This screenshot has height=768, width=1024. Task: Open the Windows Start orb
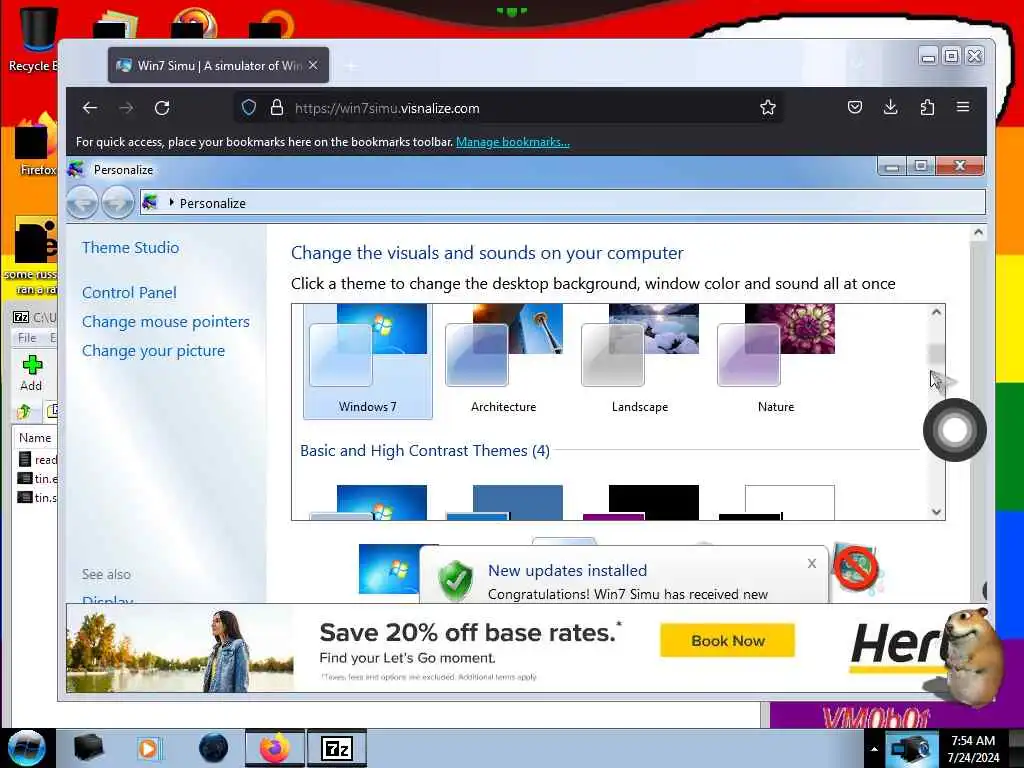pyautogui.click(x=26, y=748)
